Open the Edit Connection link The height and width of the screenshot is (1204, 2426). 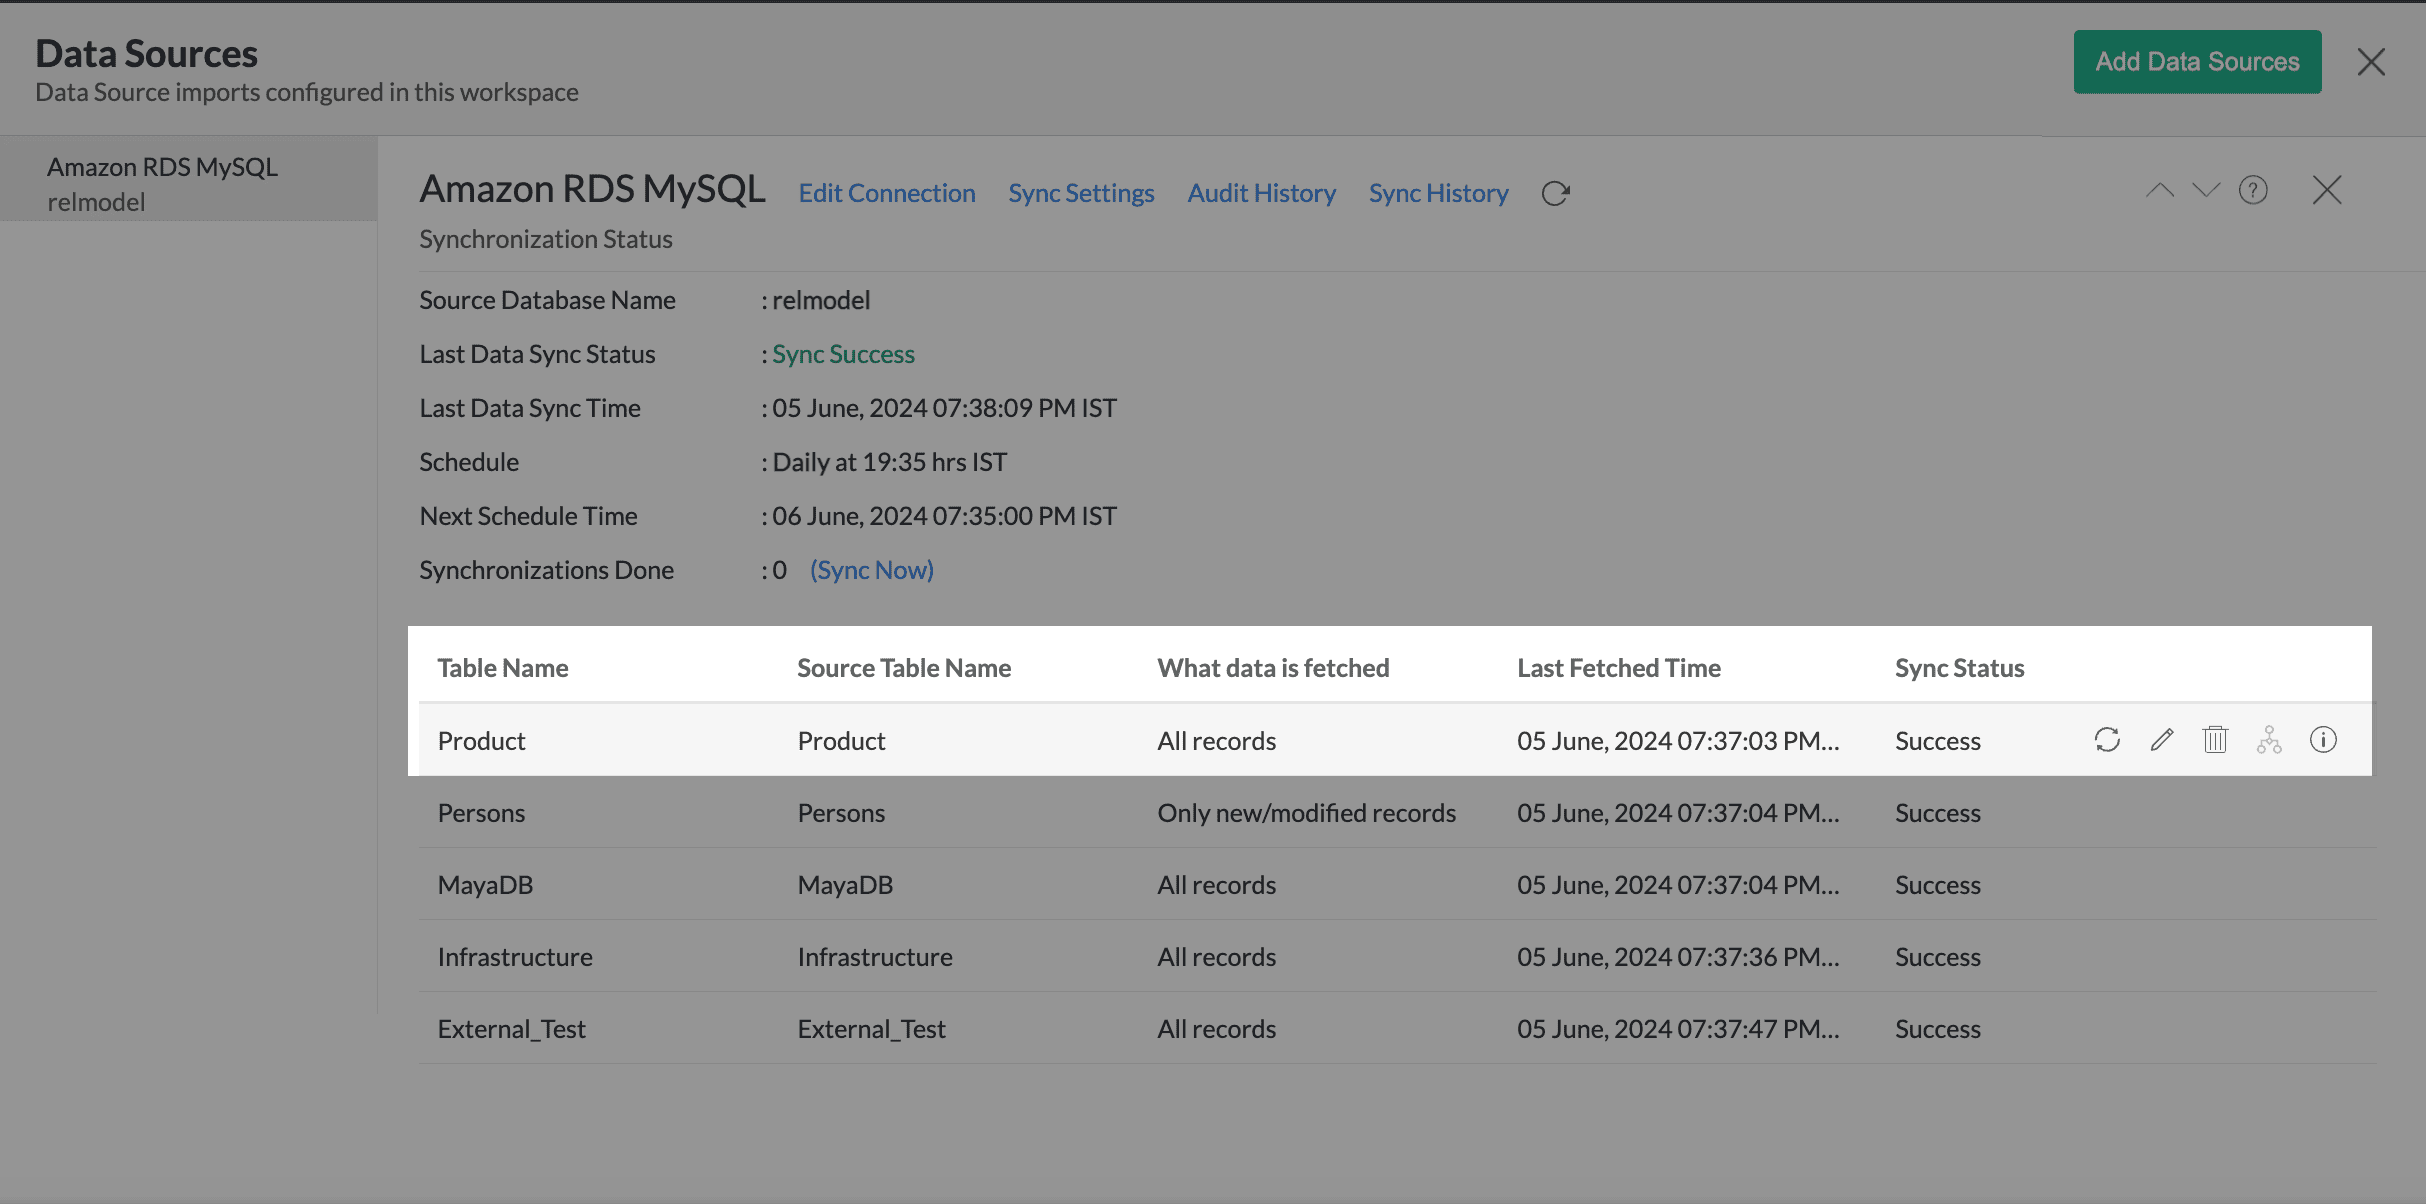[x=887, y=193]
